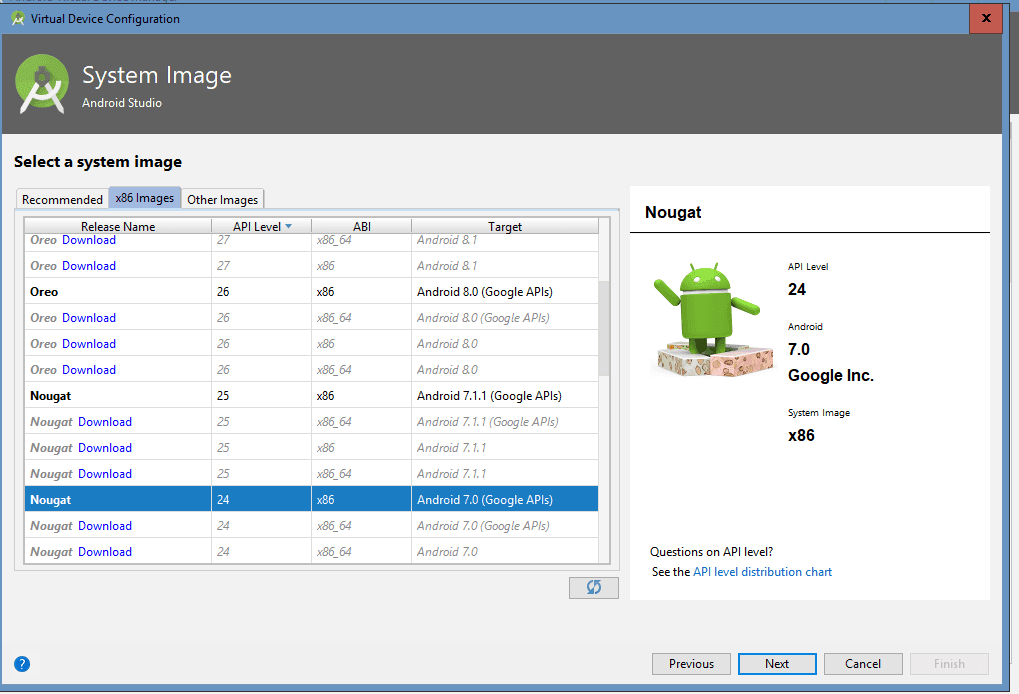1019x694 pixels.
Task: Toggle the API Level sort arrow
Action: [x=289, y=226]
